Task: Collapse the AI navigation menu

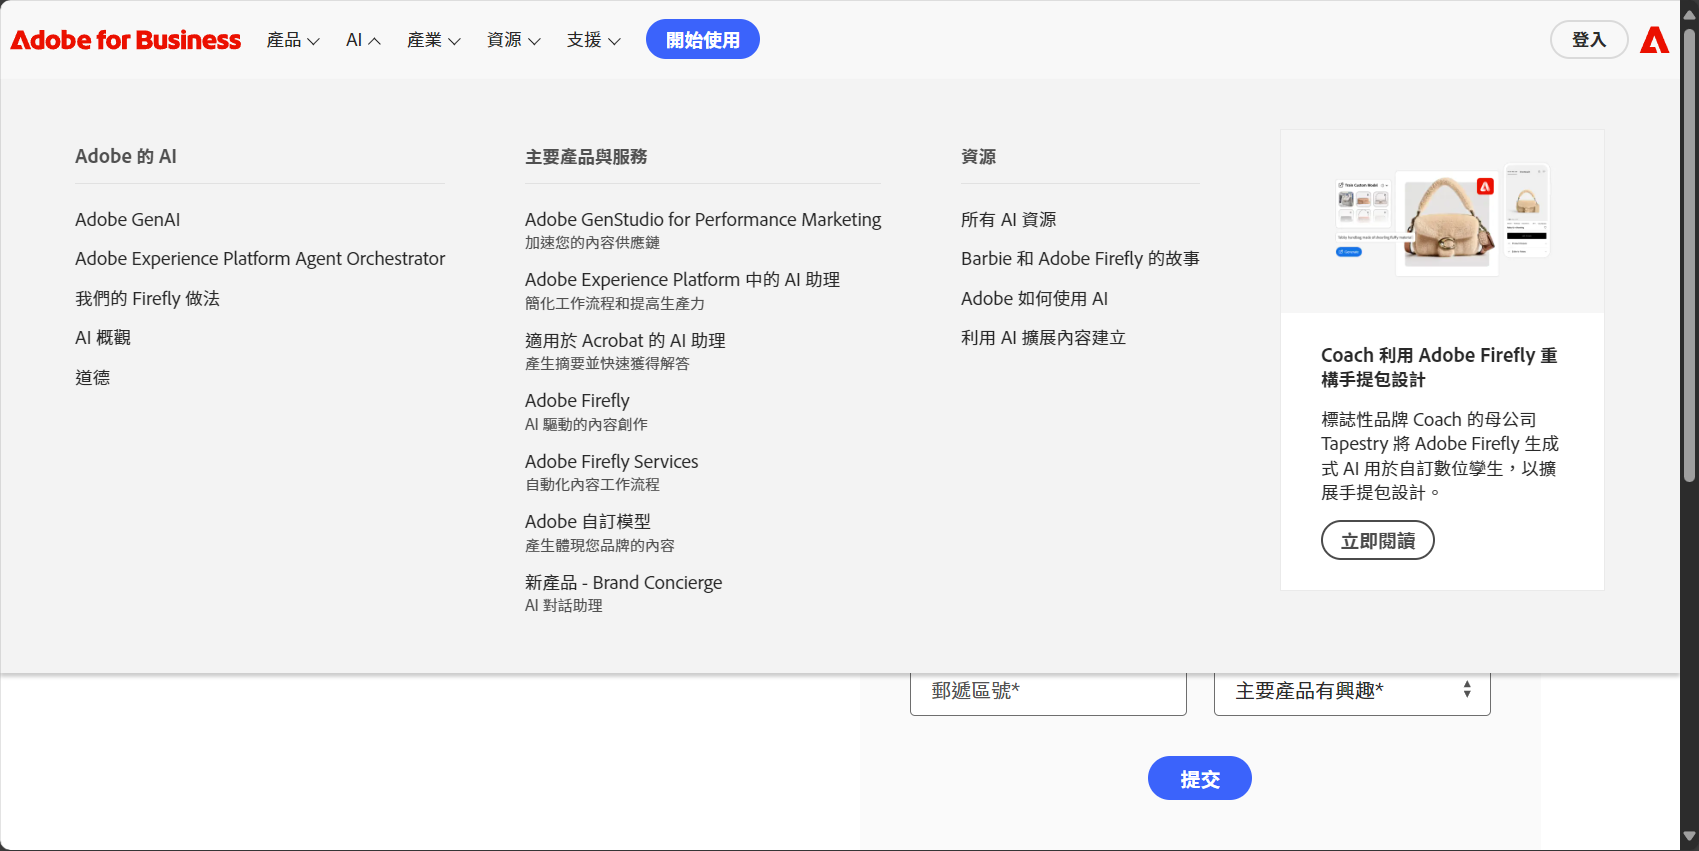Action: [363, 40]
